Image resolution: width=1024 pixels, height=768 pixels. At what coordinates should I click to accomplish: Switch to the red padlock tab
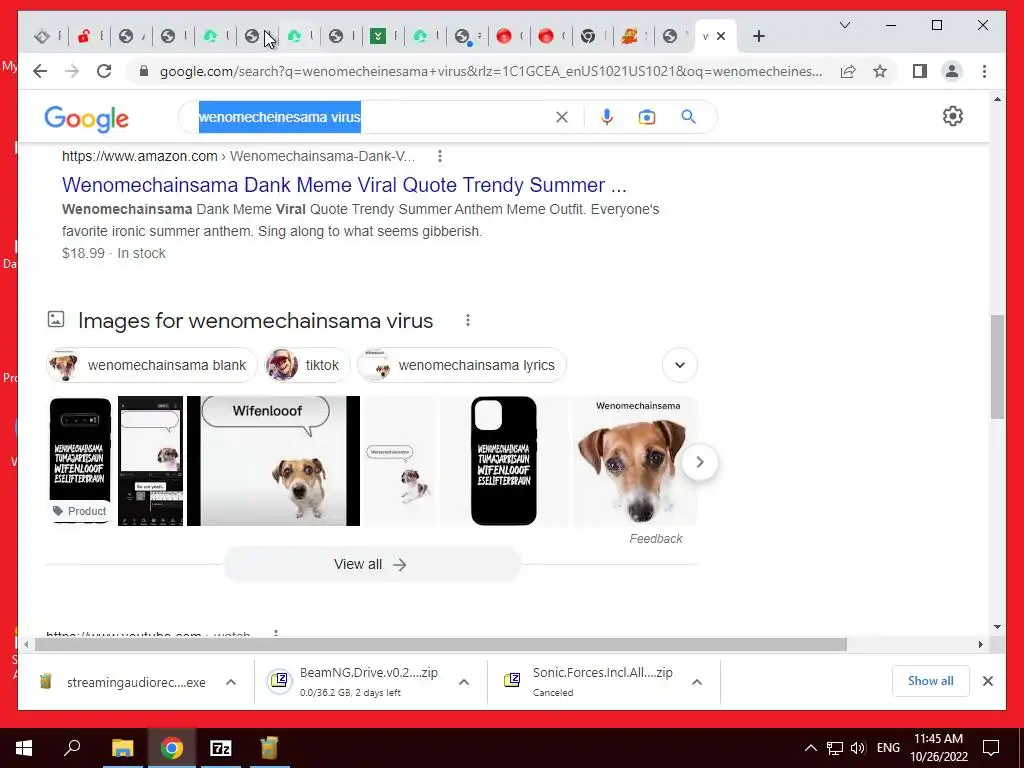84,36
